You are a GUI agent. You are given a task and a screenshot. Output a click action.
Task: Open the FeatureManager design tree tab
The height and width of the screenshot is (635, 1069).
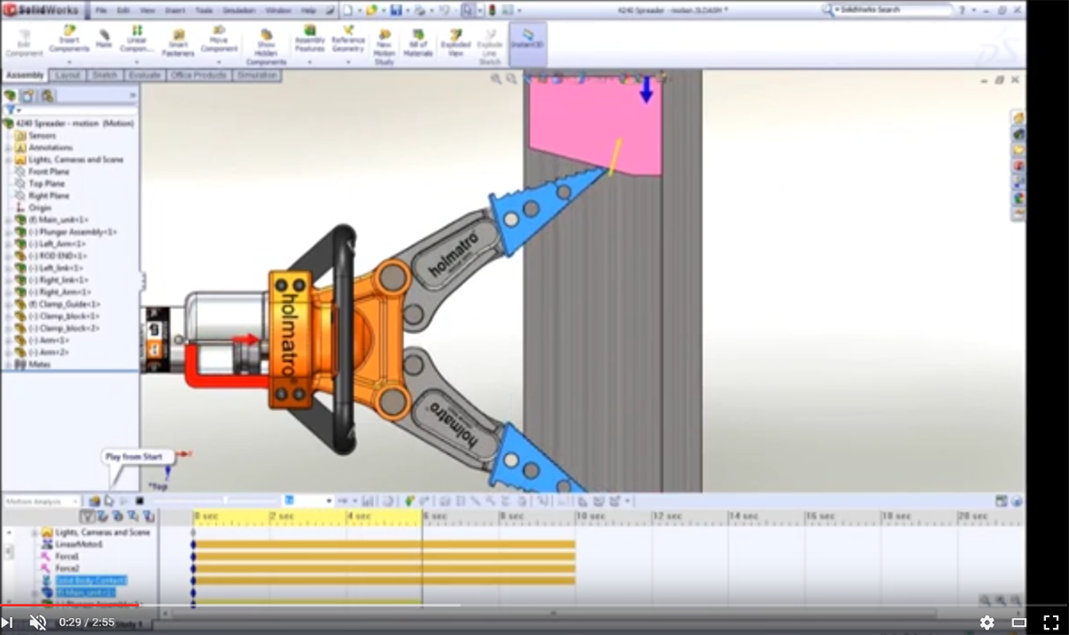10,96
